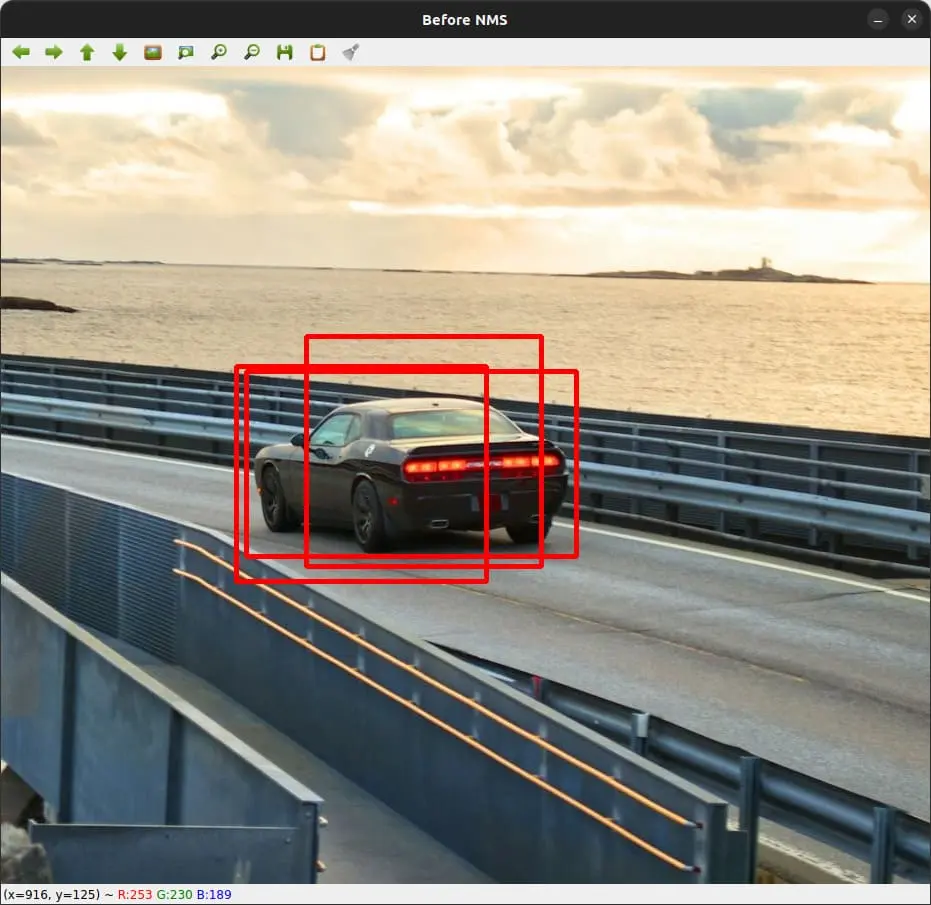Click the pixel coordinates status bar text
The height and width of the screenshot is (905, 931).
[116, 894]
